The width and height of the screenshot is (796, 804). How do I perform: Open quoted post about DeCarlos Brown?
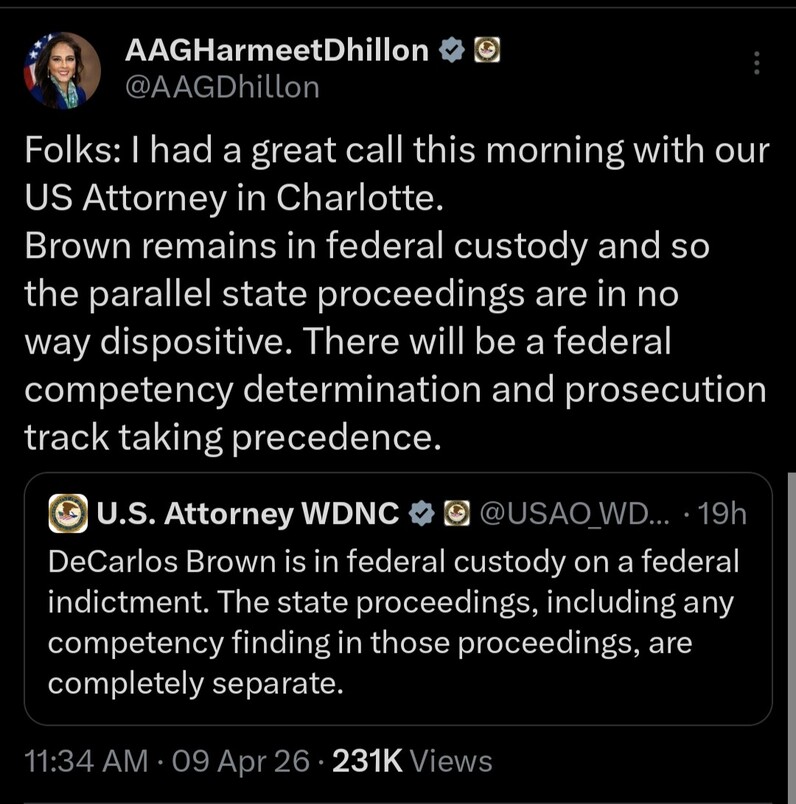click(397, 622)
